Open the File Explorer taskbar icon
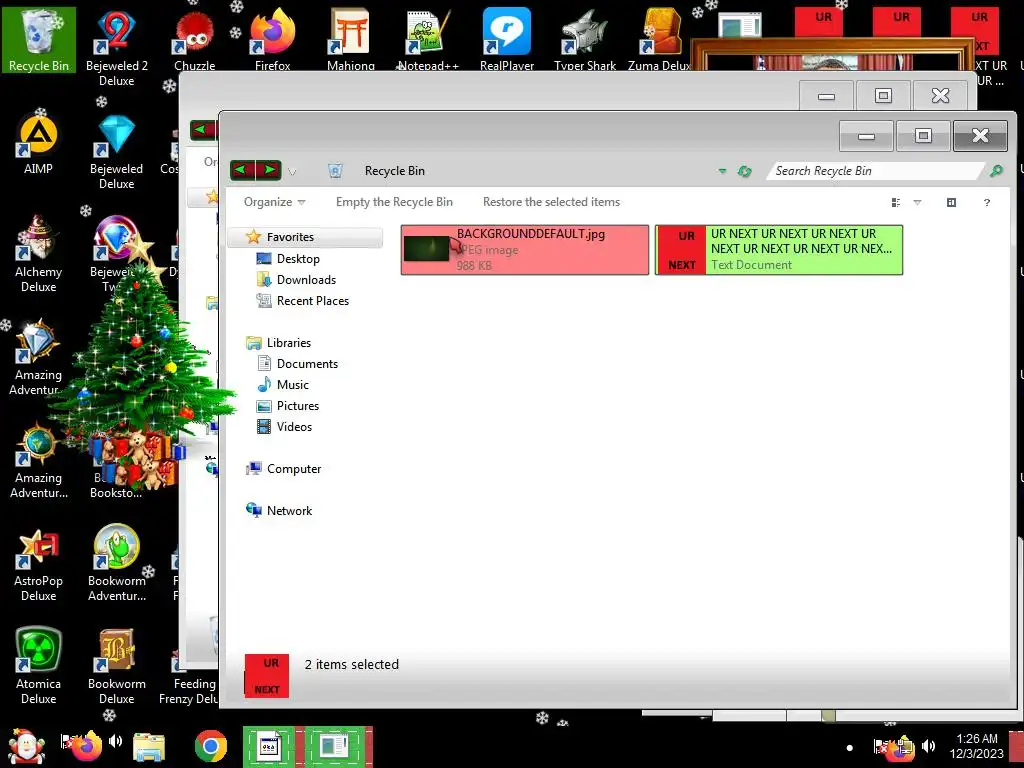Screen dimensions: 1024x768 (x=149, y=746)
